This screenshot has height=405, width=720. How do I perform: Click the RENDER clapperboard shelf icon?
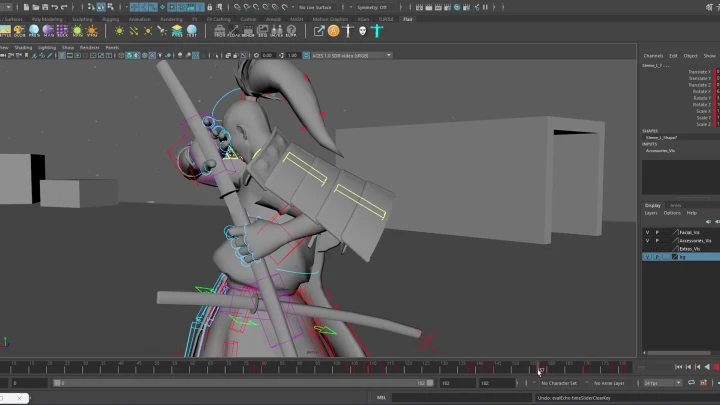pos(248,31)
